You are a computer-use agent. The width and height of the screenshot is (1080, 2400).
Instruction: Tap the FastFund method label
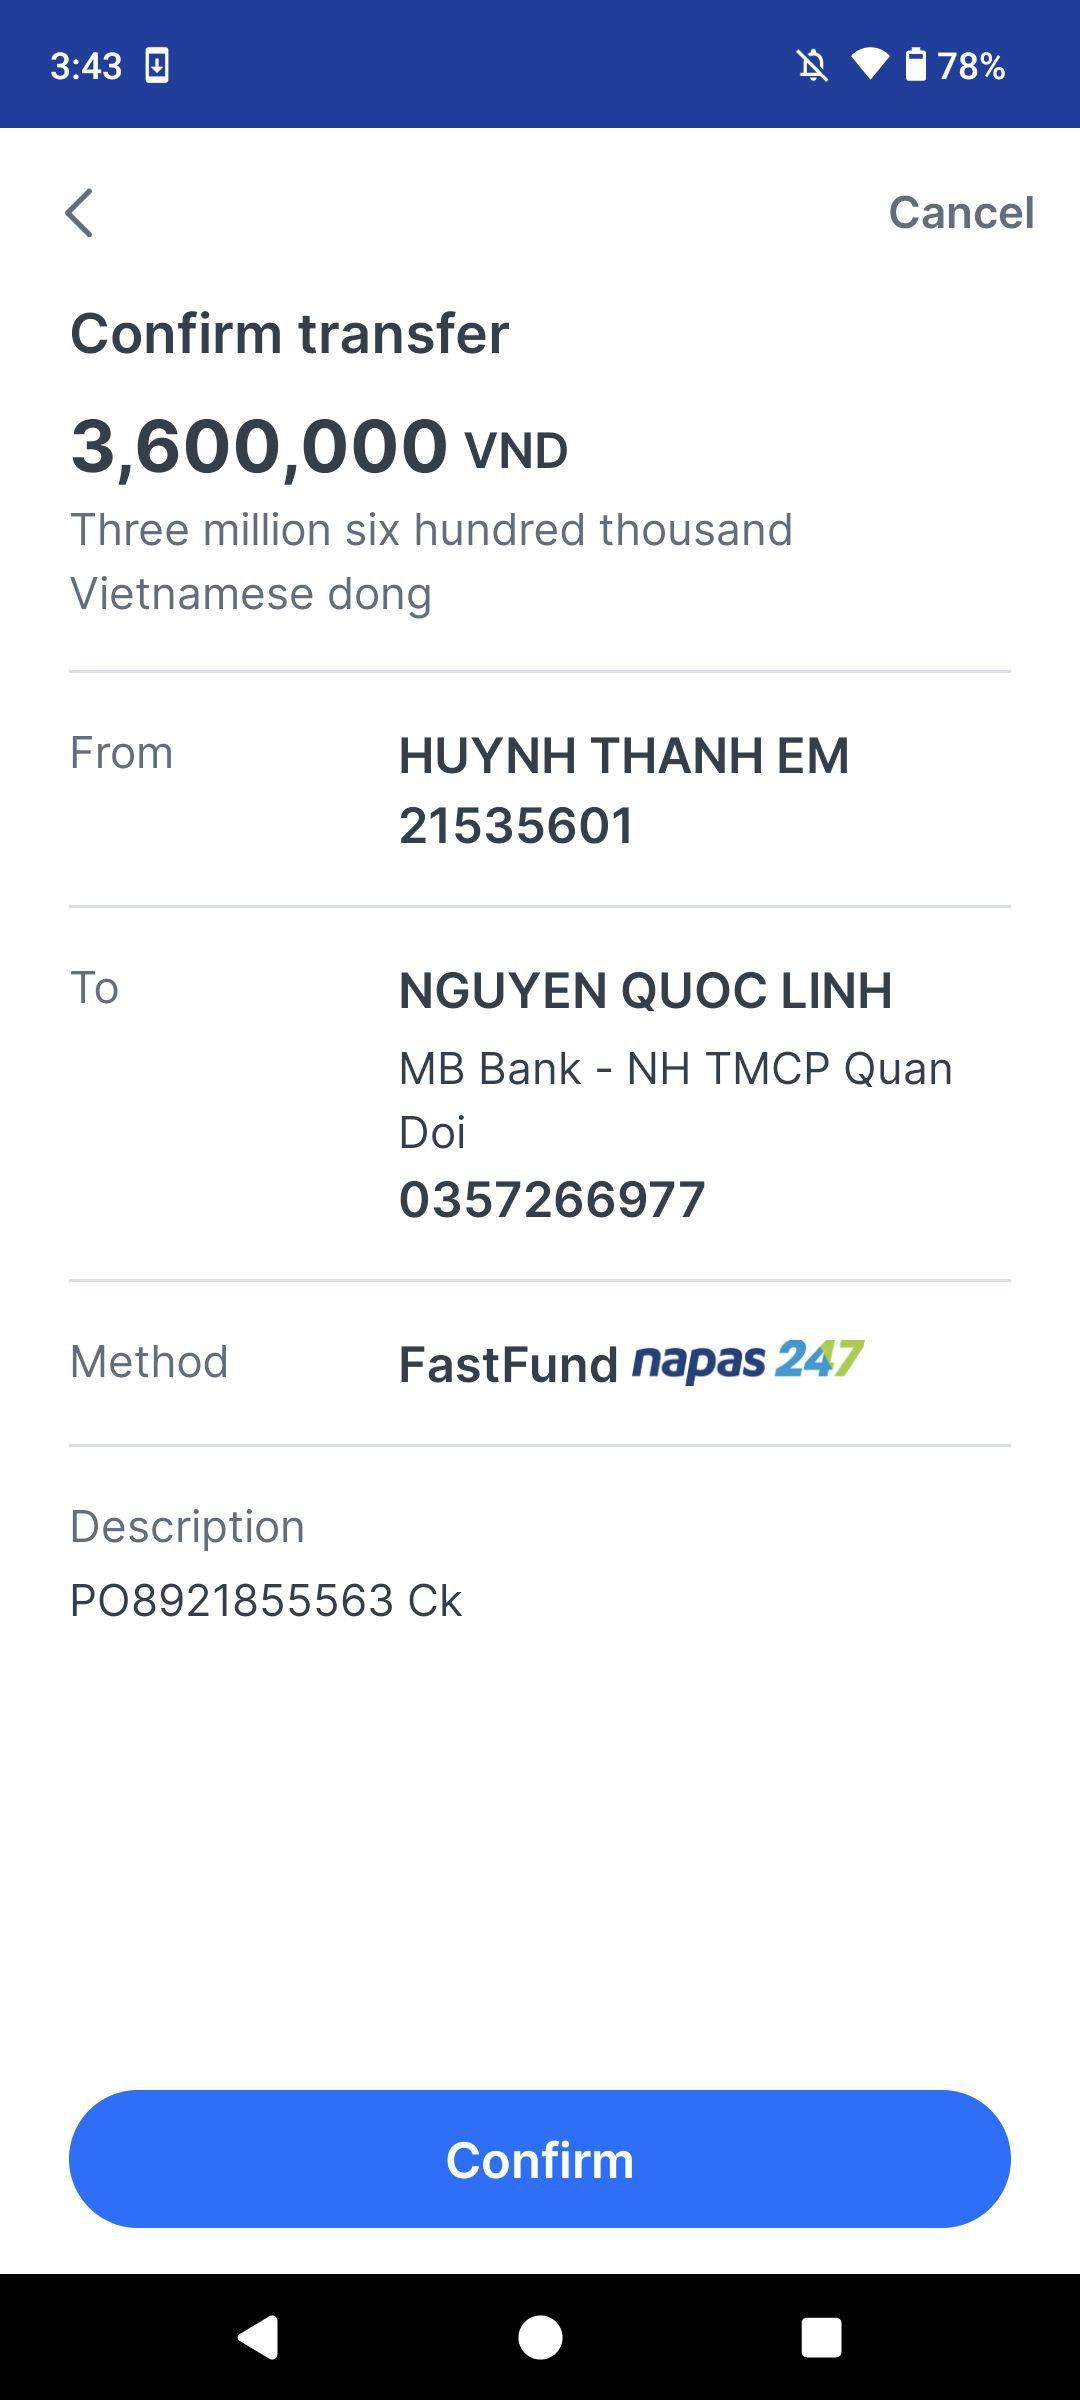point(508,1364)
